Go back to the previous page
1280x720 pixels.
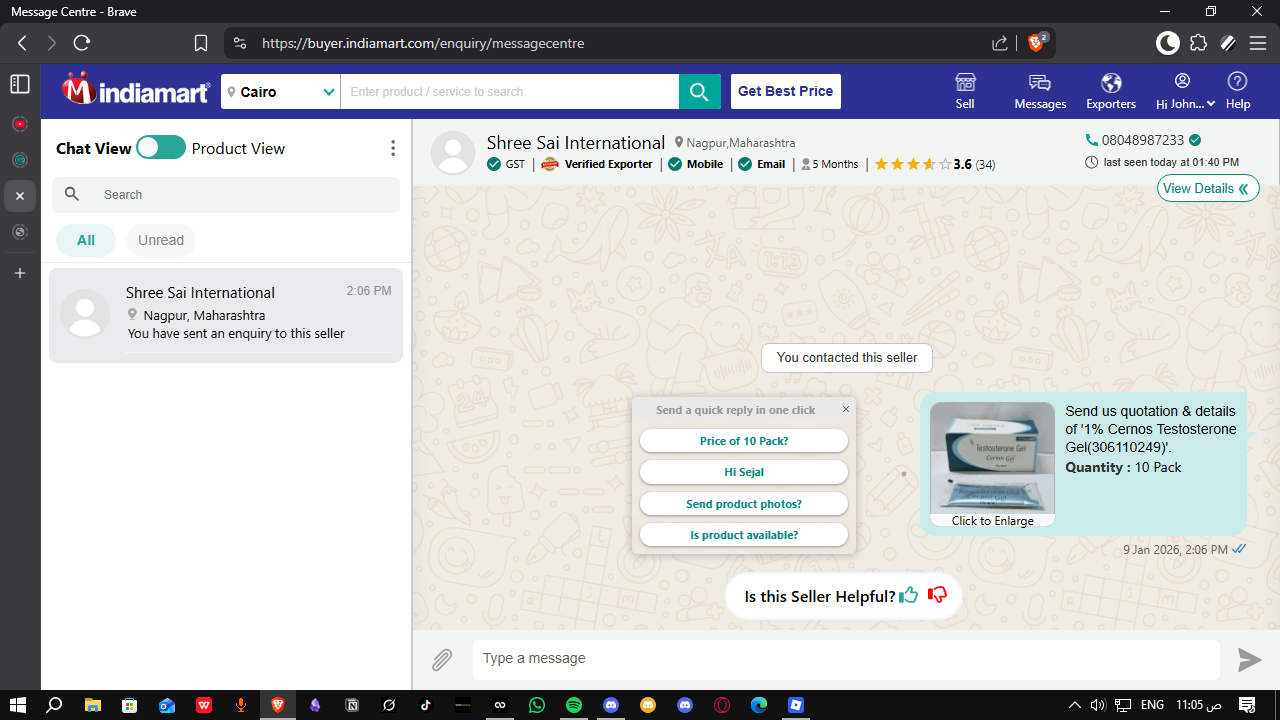23,43
